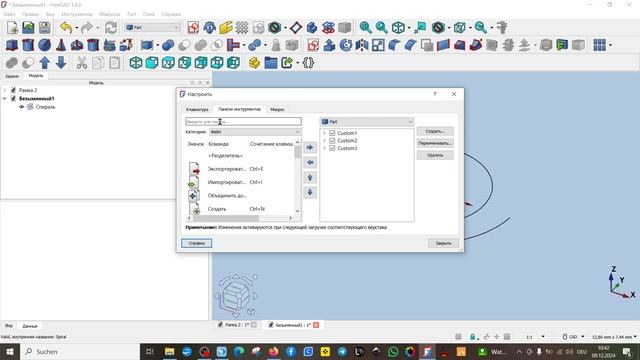This screenshot has height=360, width=640.
Task: Click the Extrude tool icon
Action: click(x=329, y=45)
